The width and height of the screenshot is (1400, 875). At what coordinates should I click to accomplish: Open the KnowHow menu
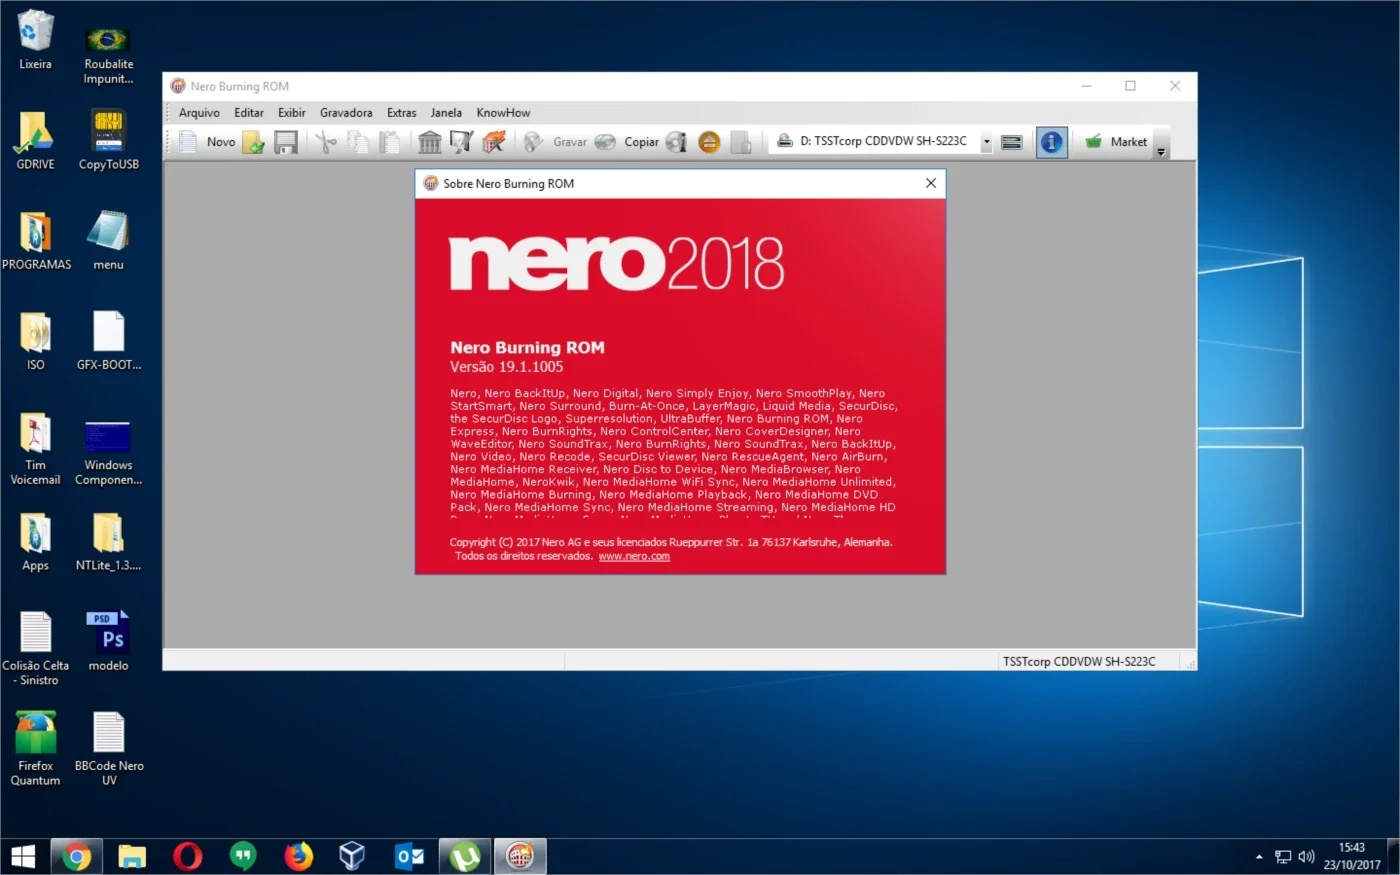point(503,113)
